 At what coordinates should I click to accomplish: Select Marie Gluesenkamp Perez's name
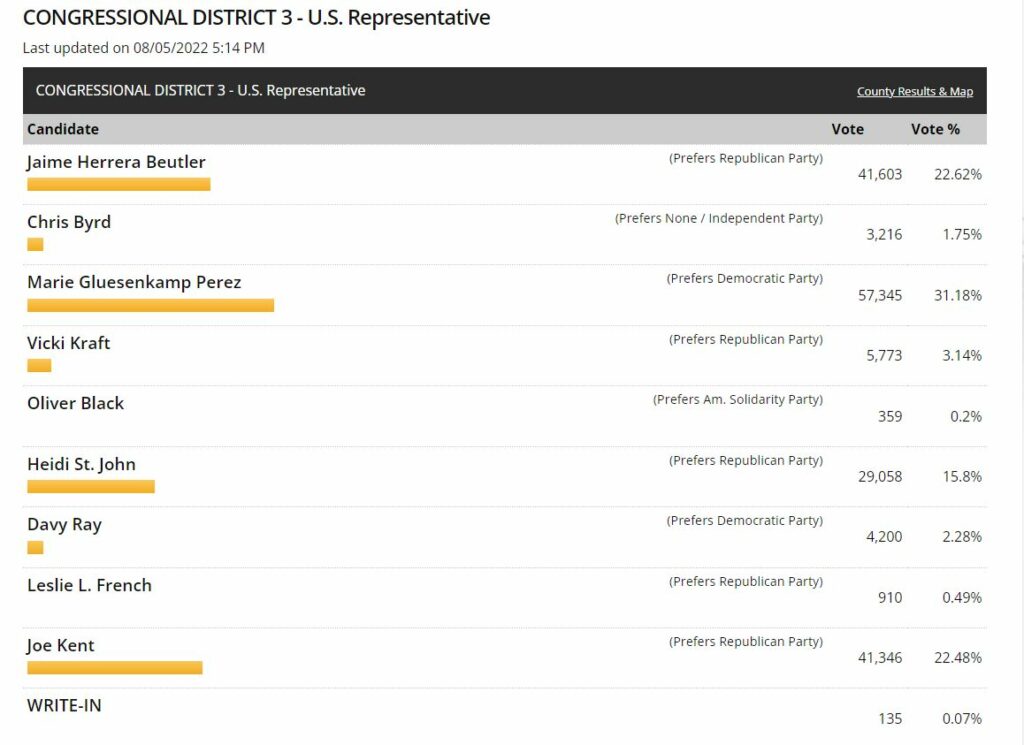tap(135, 283)
